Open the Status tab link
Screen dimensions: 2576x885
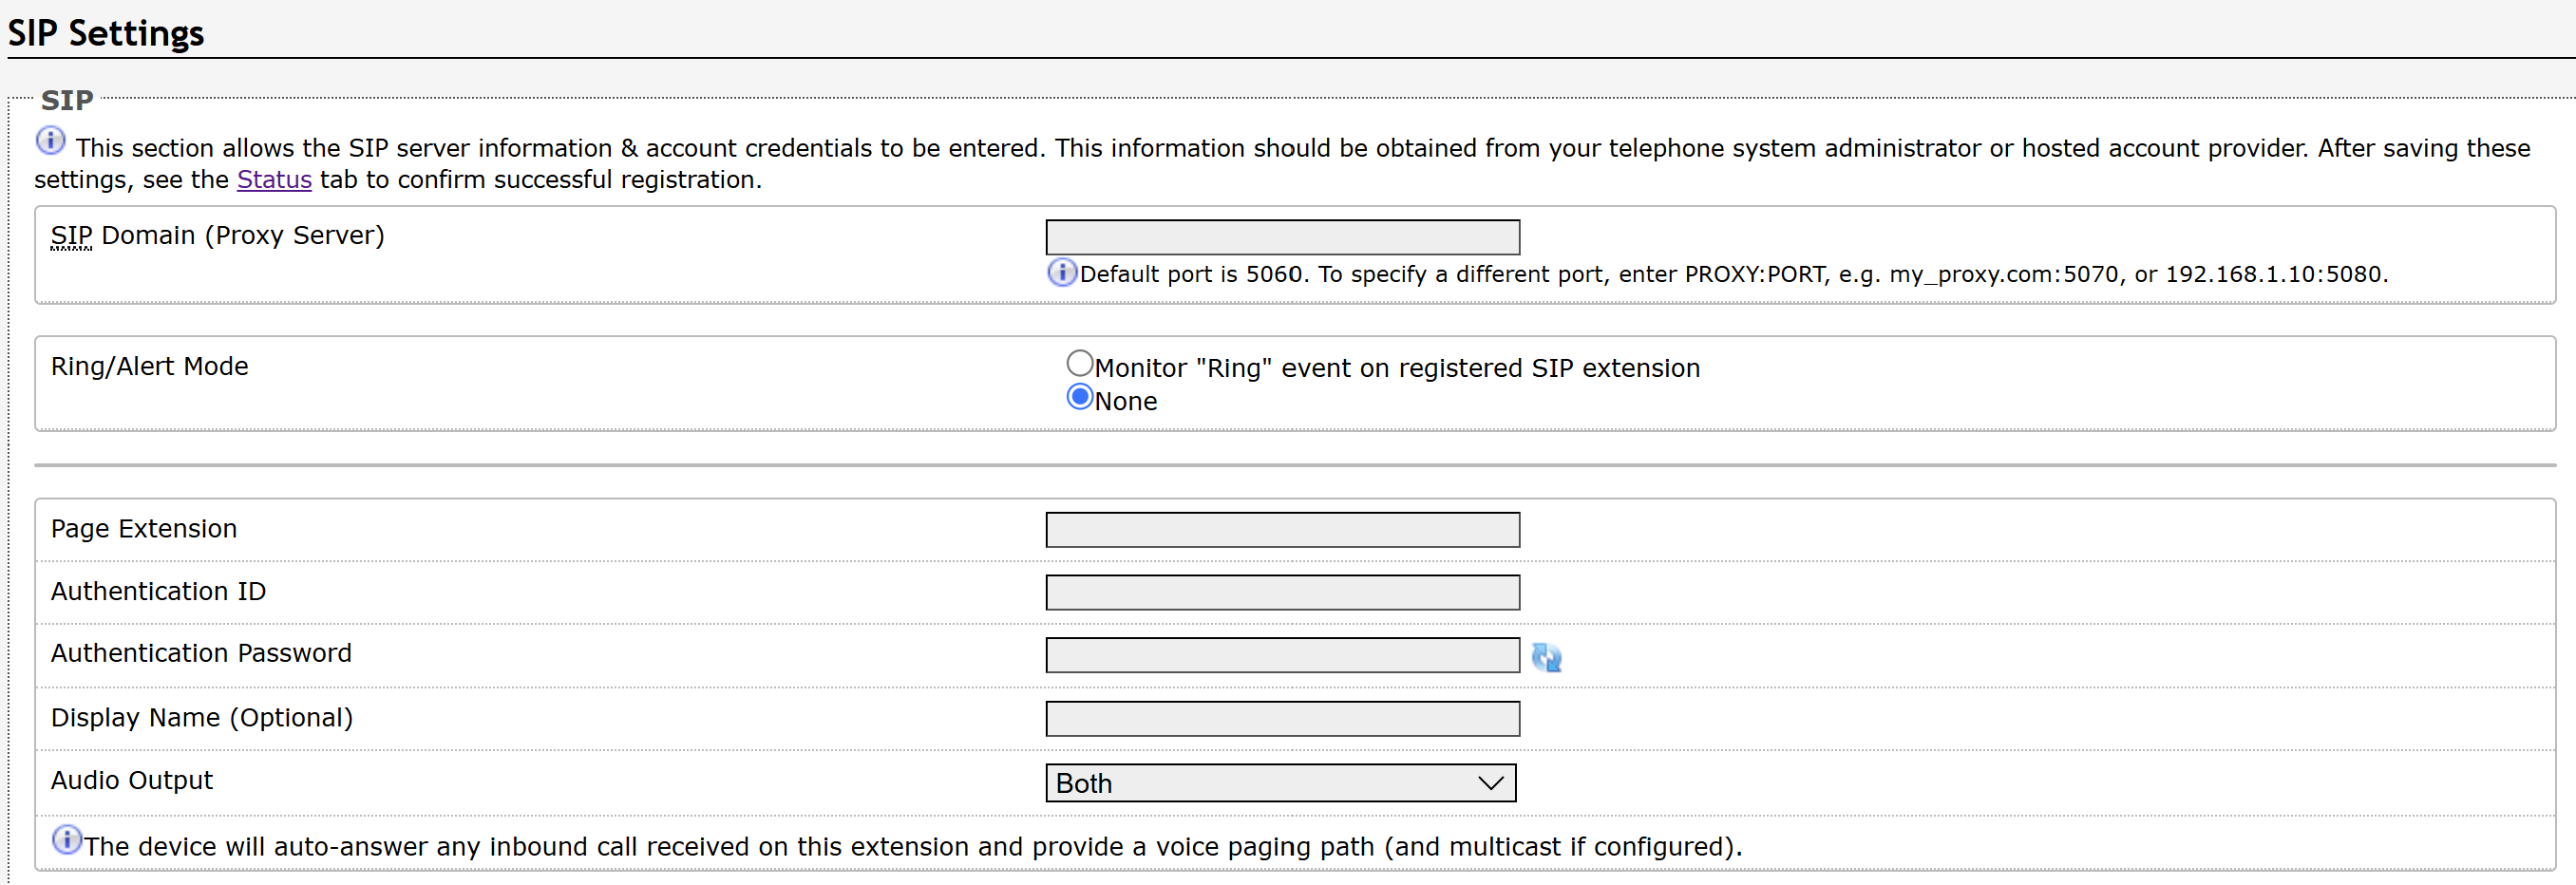[x=274, y=180]
